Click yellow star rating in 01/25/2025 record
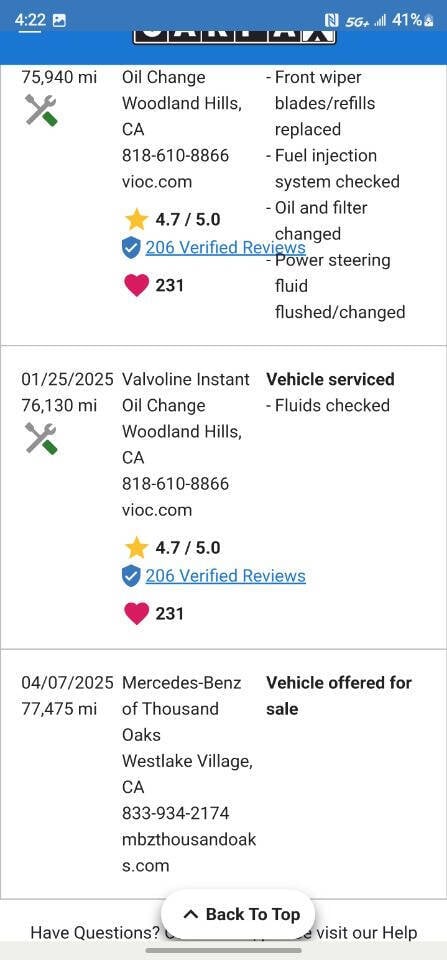Screen dimensions: 447x960 136,547
